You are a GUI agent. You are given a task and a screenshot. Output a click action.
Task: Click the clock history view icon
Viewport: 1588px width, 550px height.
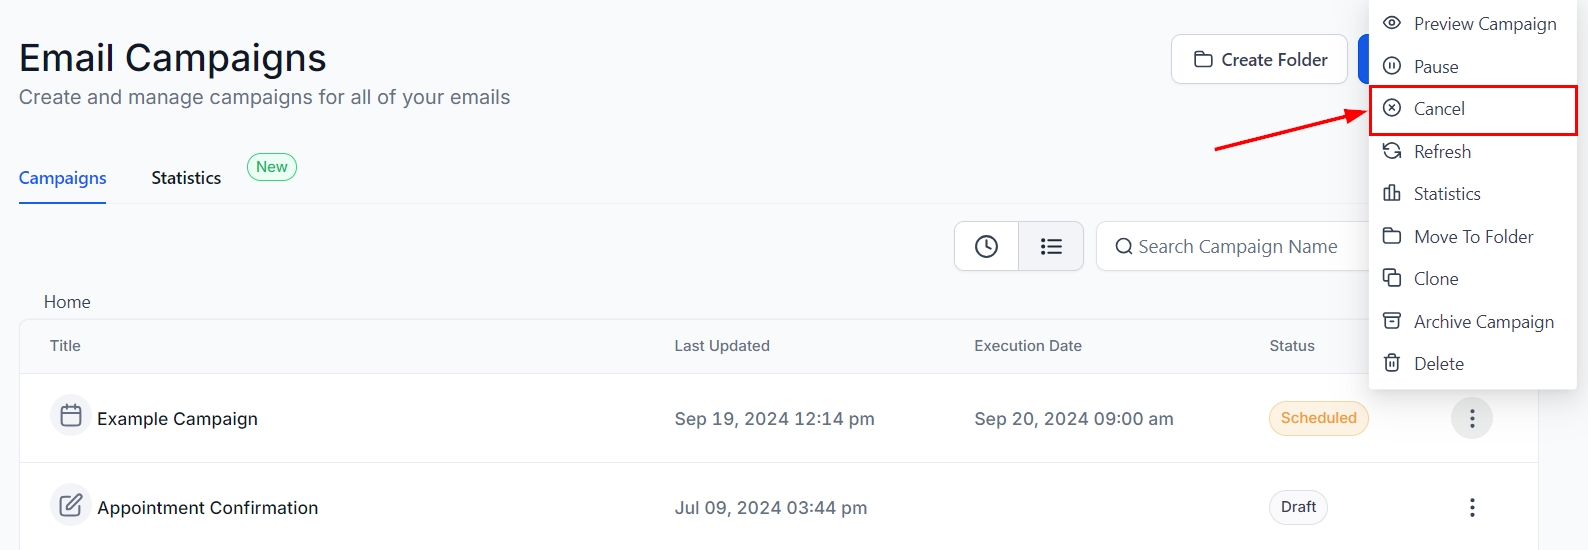pos(986,246)
